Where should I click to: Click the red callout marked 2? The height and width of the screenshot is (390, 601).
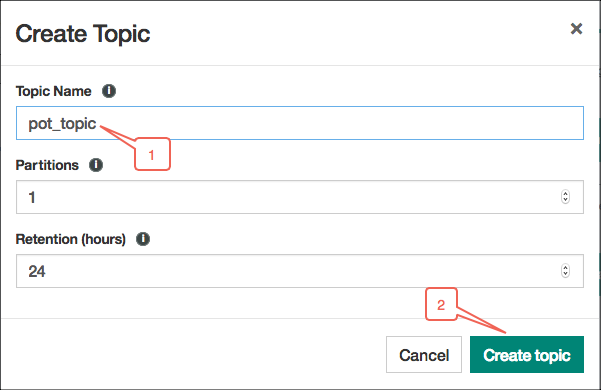[x=441, y=304]
